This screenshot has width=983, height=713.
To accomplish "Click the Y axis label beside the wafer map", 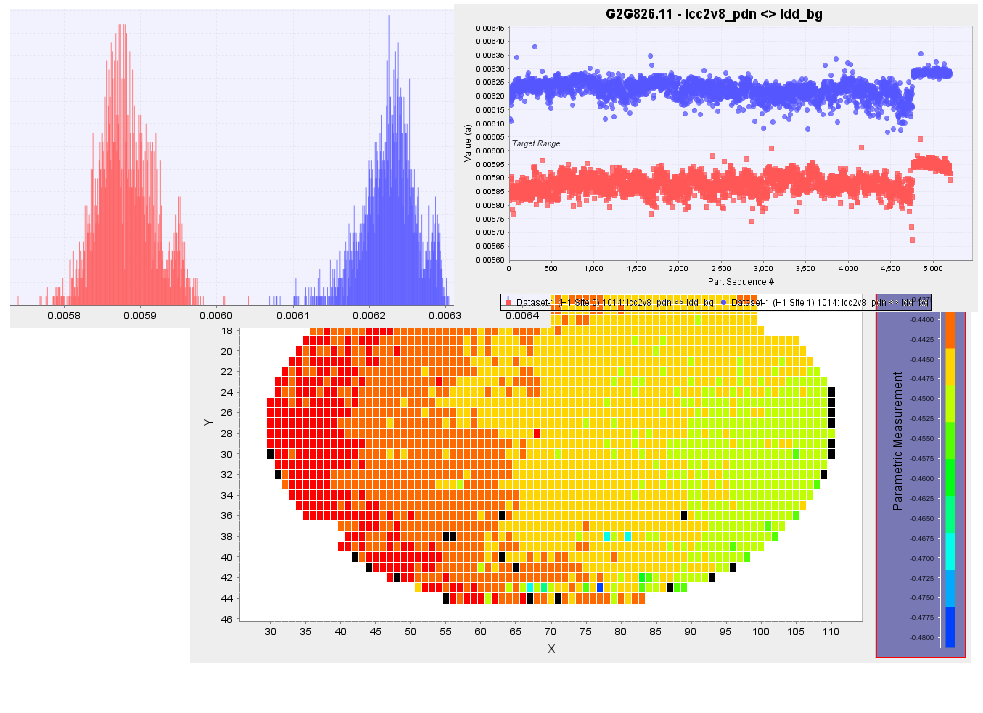I will coord(208,422).
